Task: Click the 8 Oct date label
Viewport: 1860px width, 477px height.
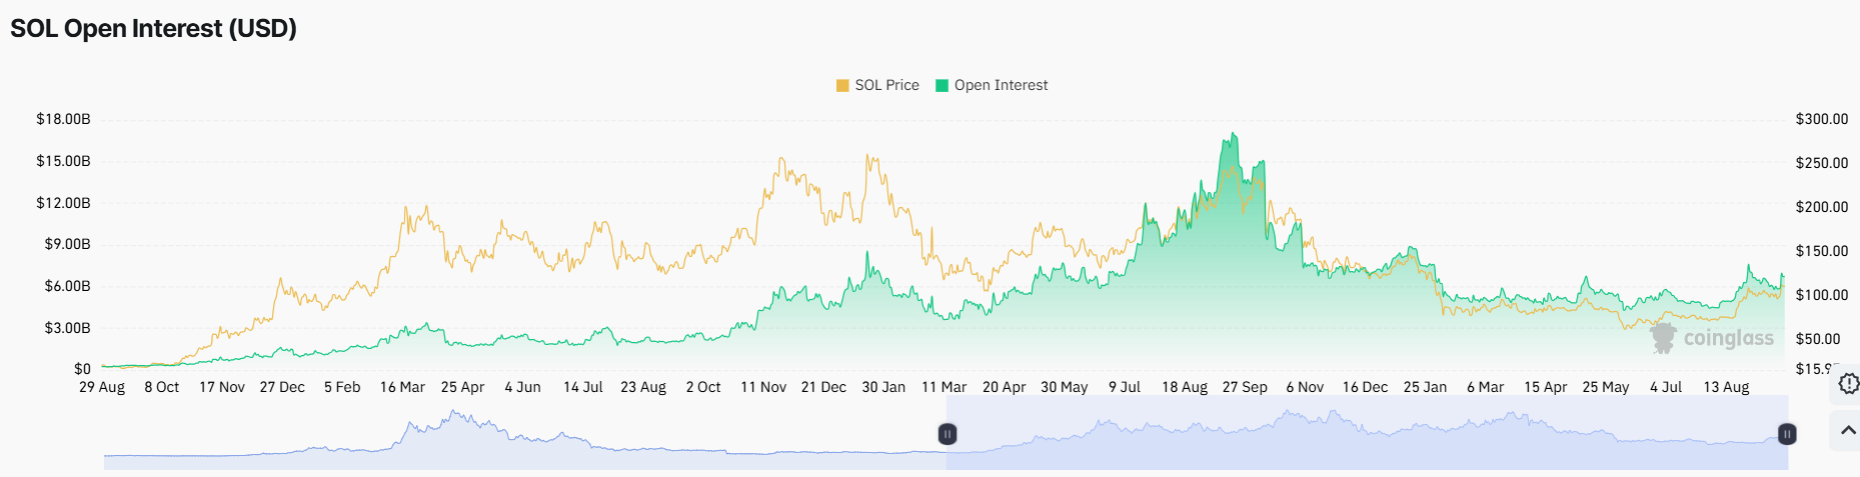Action: 162,387
